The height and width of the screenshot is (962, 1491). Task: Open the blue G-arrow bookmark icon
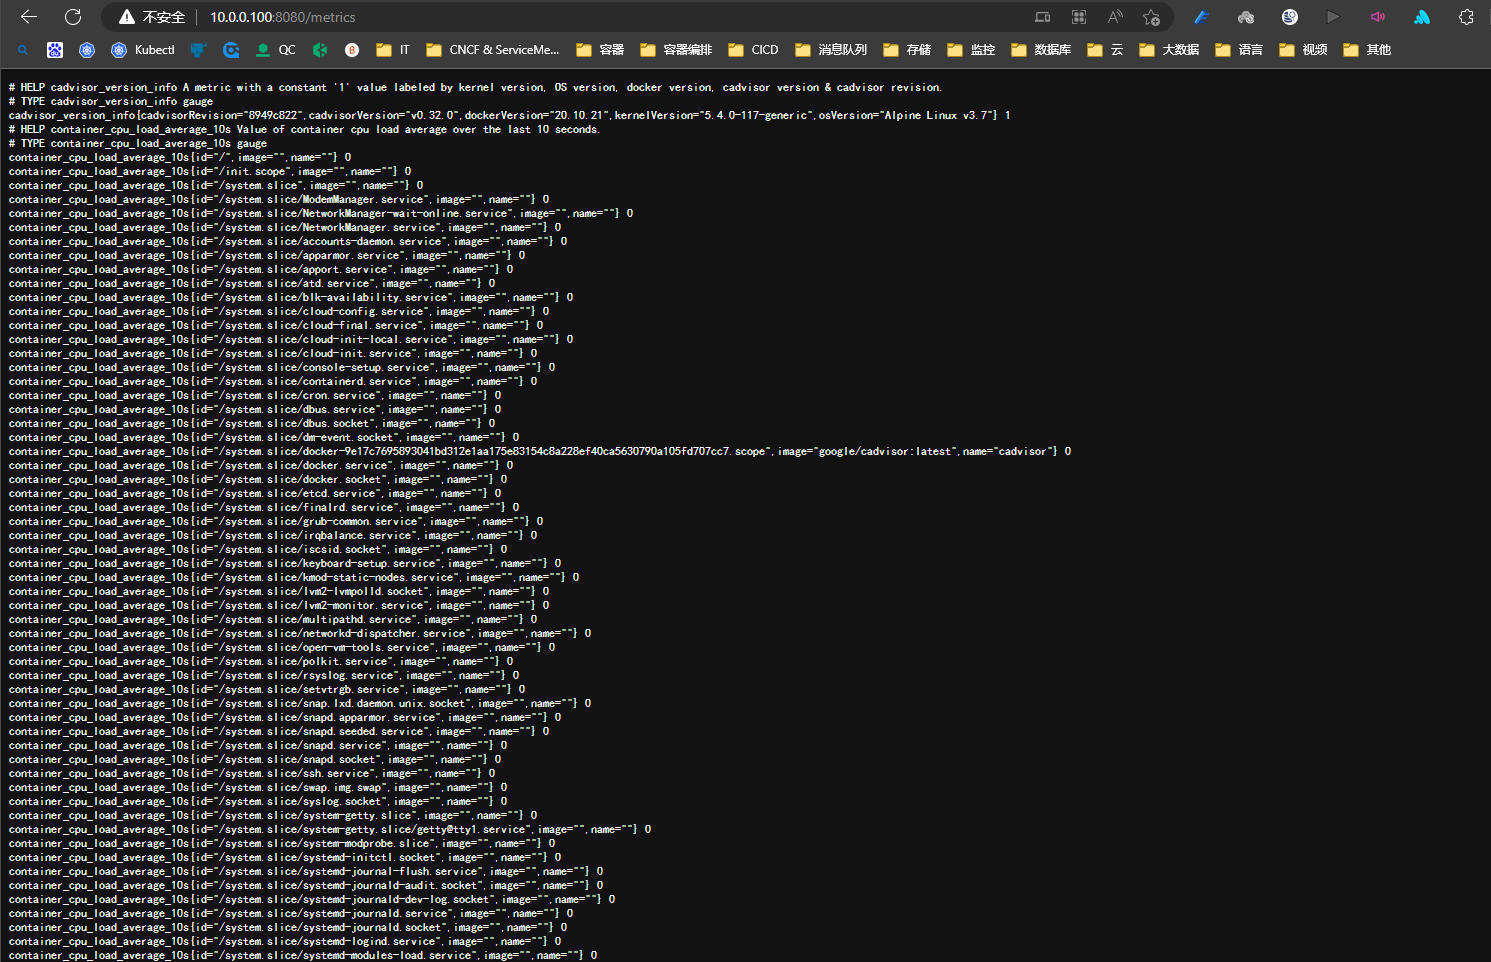231,49
